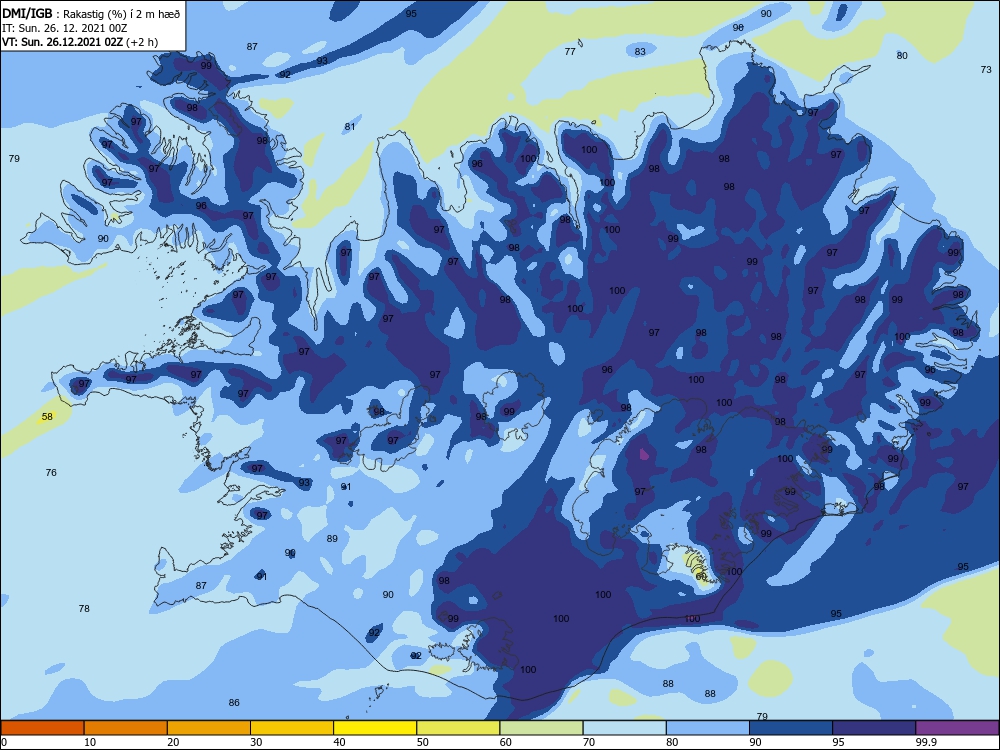
Task: Pick the 20–30 amber legend swatch
Action: tap(209, 728)
